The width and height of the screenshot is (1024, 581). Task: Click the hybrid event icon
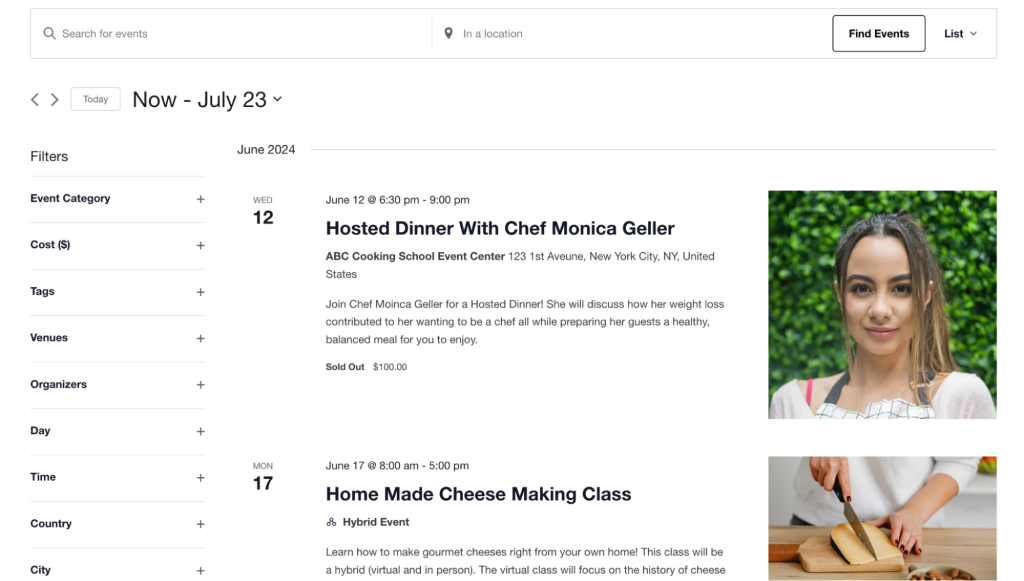[331, 521]
